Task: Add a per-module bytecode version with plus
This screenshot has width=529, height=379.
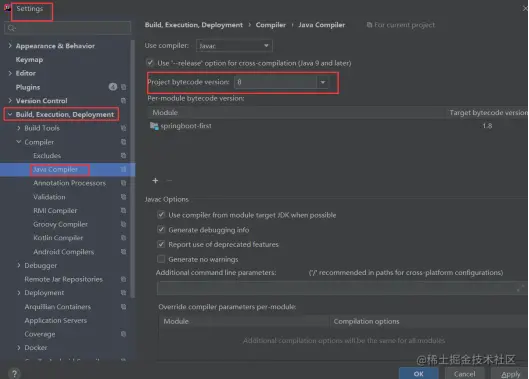Action: pos(155,181)
